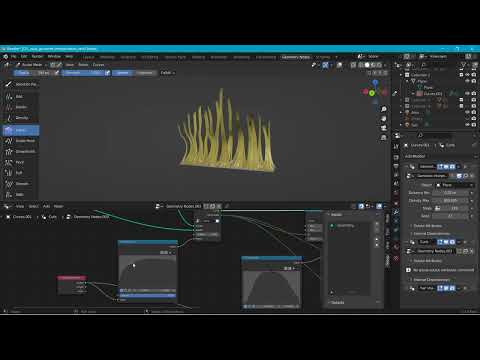Open the brush Falloff dropdown
Image resolution: width=480 pixels, height=360 pixels.
[x=168, y=73]
